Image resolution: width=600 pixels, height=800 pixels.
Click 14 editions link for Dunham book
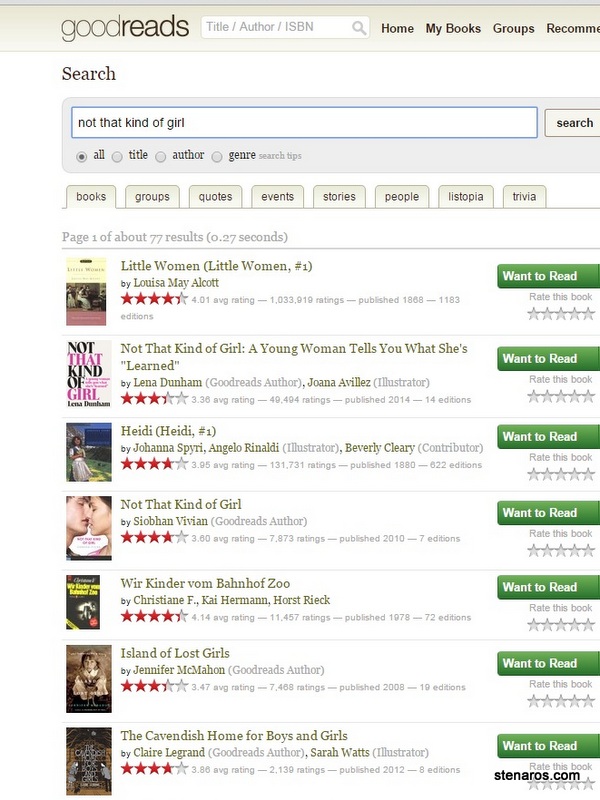tap(447, 400)
